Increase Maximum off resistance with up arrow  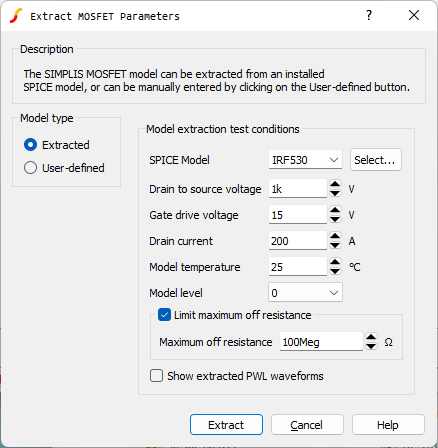[x=371, y=337]
